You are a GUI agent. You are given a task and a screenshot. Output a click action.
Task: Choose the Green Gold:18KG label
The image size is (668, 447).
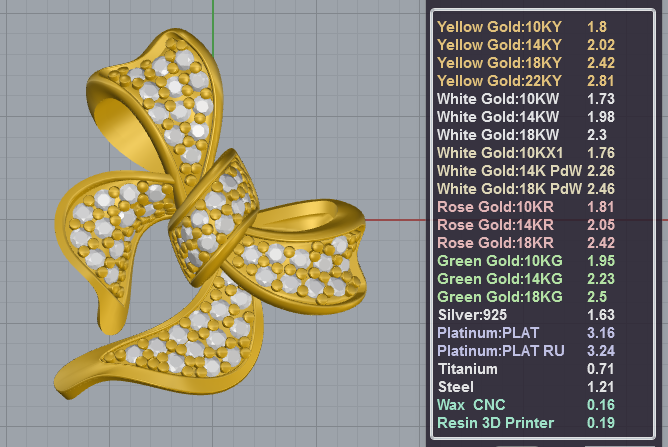point(500,297)
